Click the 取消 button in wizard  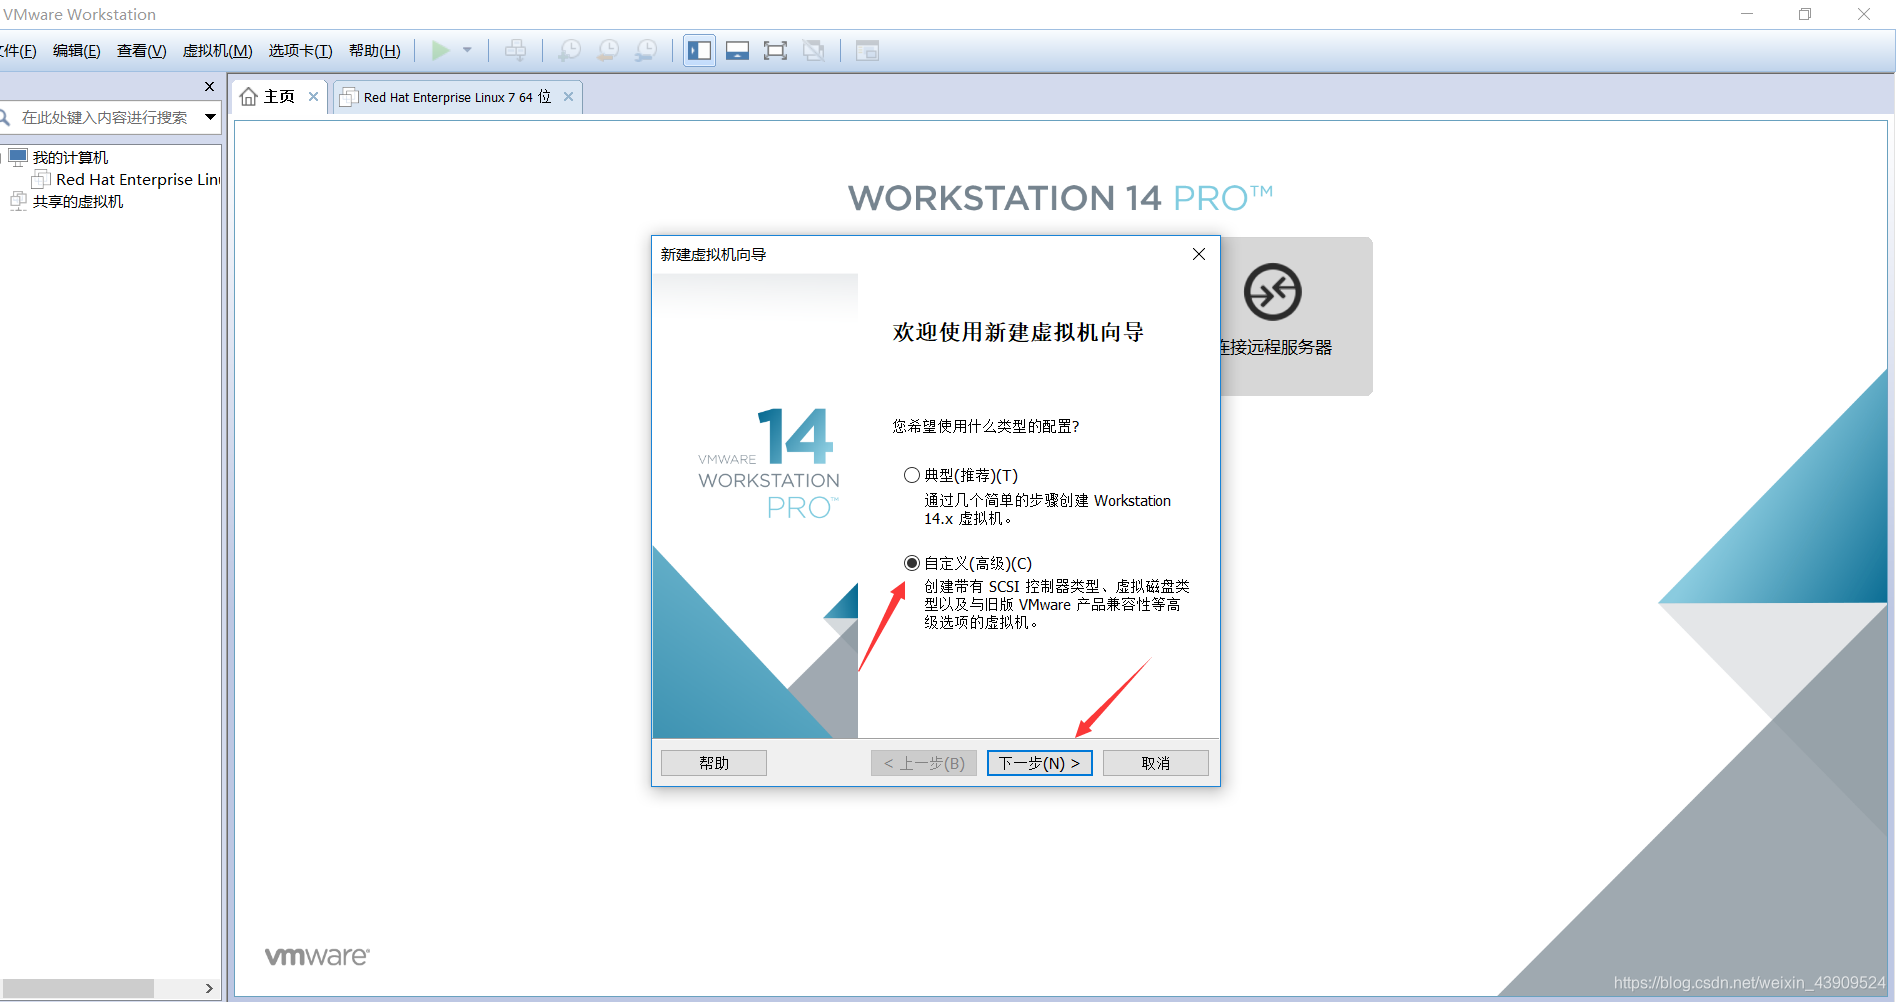(1156, 763)
